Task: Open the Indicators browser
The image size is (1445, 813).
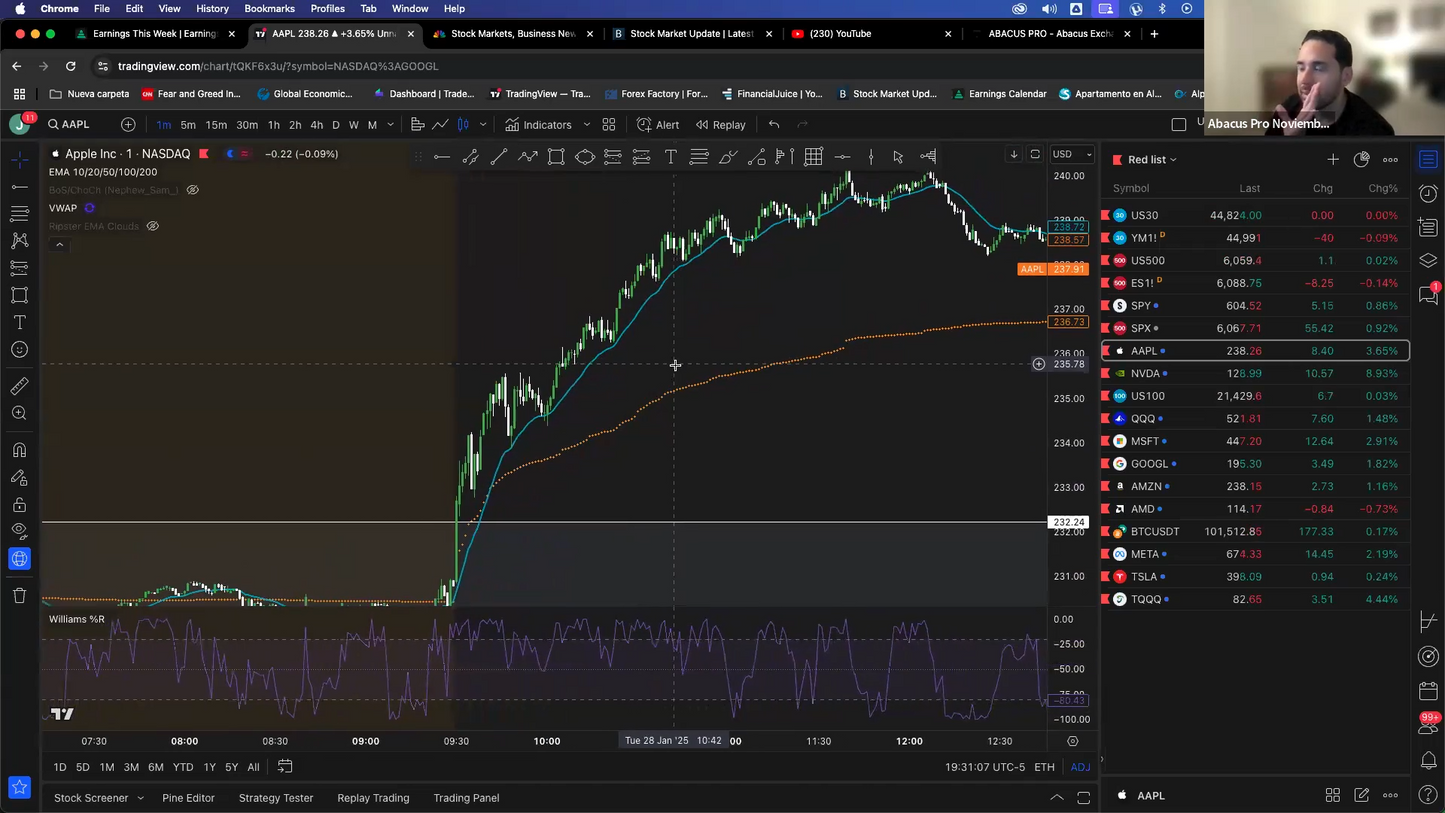Action: pyautogui.click(x=547, y=124)
